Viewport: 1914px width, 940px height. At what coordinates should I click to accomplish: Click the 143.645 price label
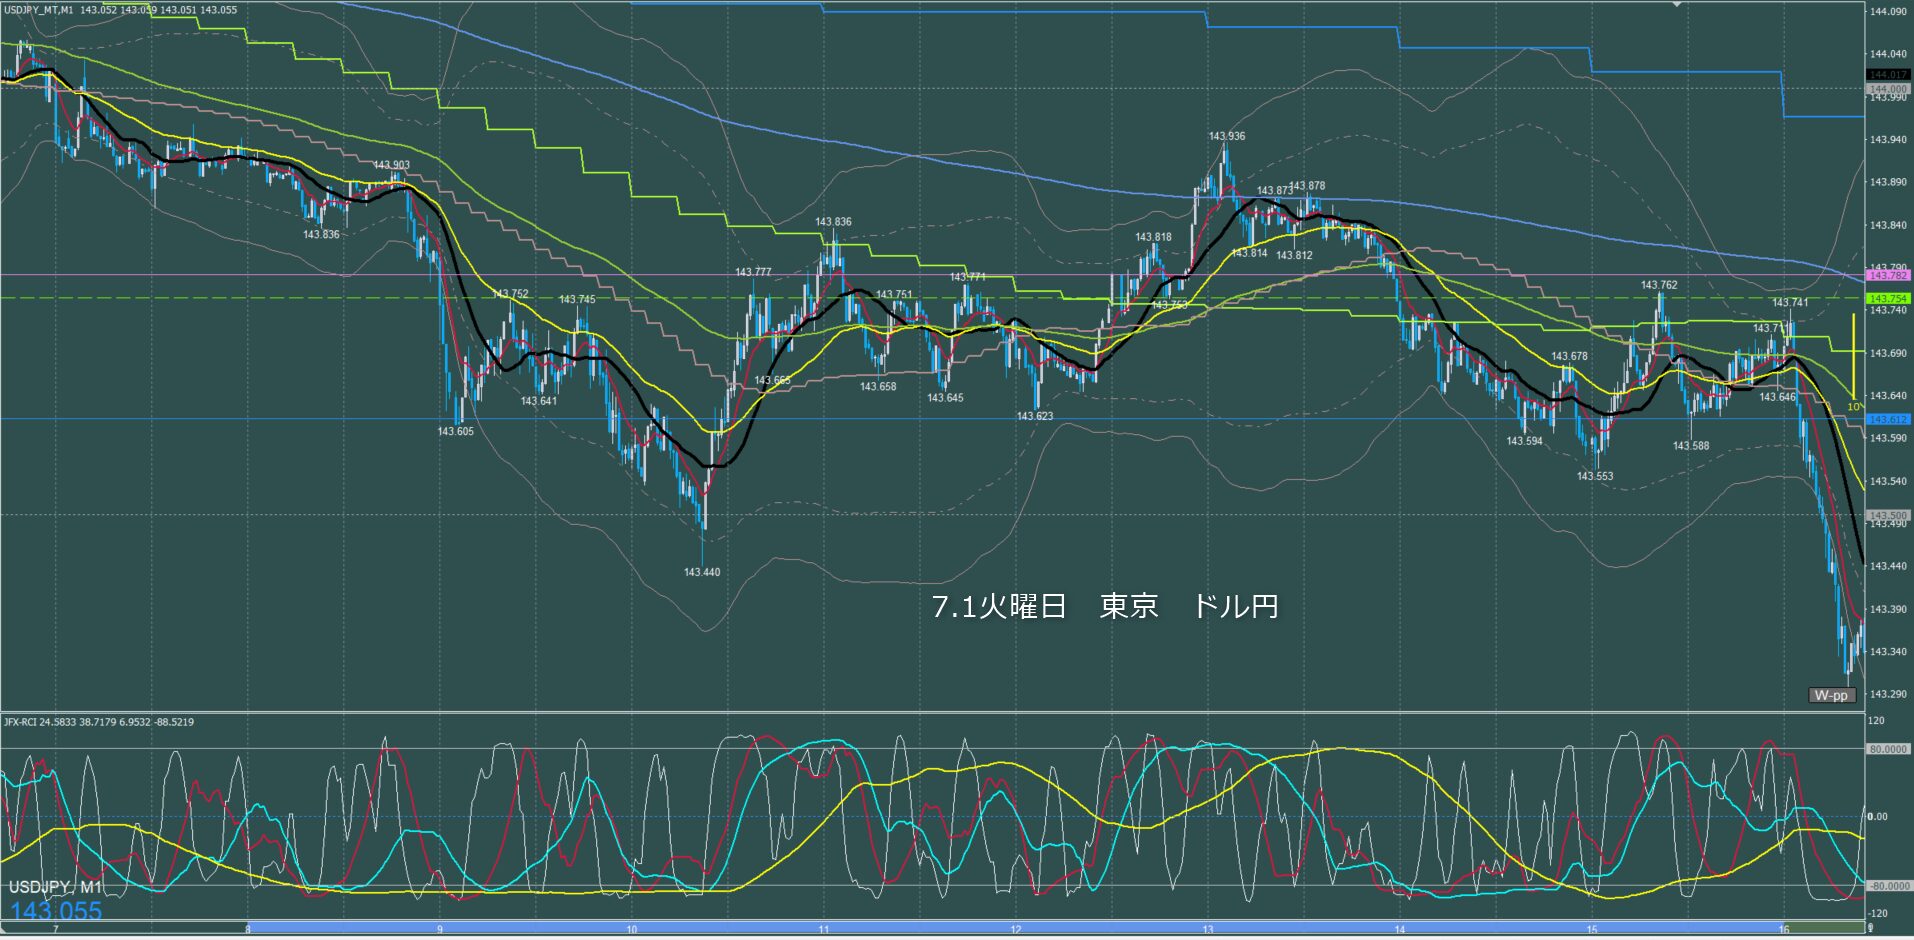point(945,398)
